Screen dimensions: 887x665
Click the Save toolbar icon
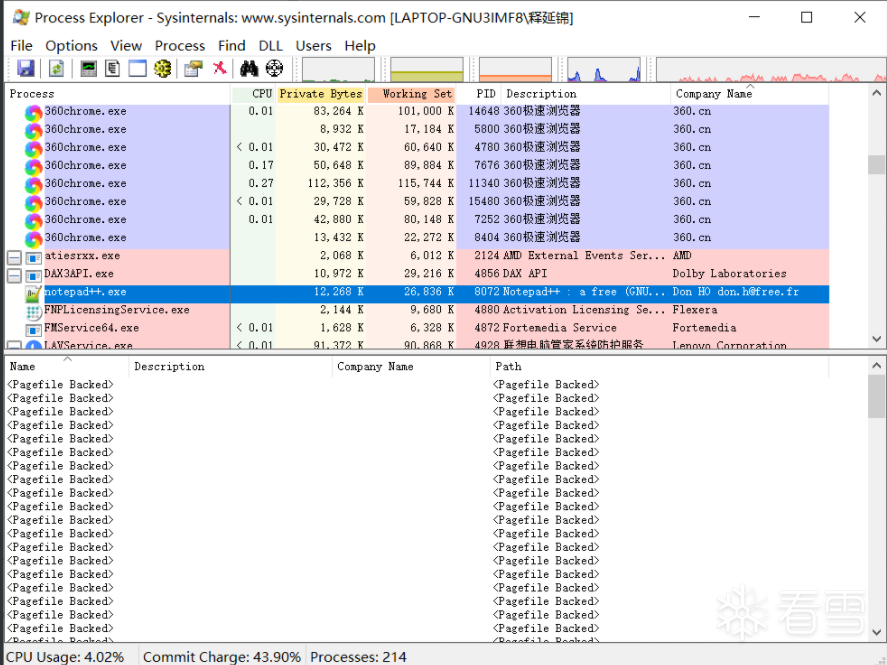point(26,68)
